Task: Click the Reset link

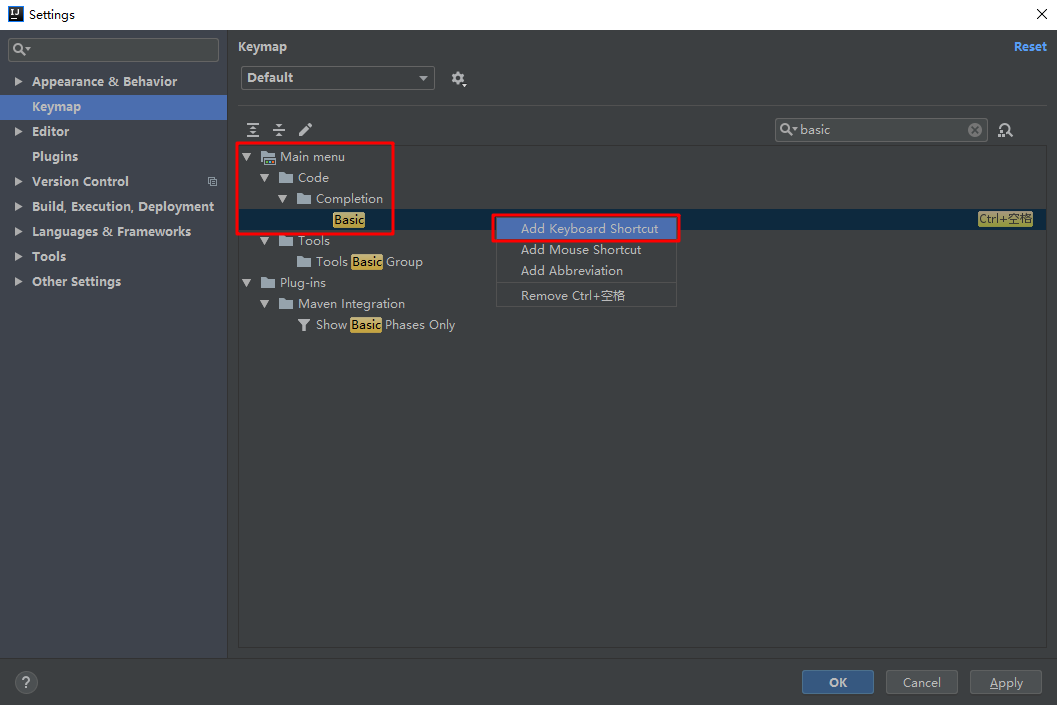Action: tap(1030, 47)
